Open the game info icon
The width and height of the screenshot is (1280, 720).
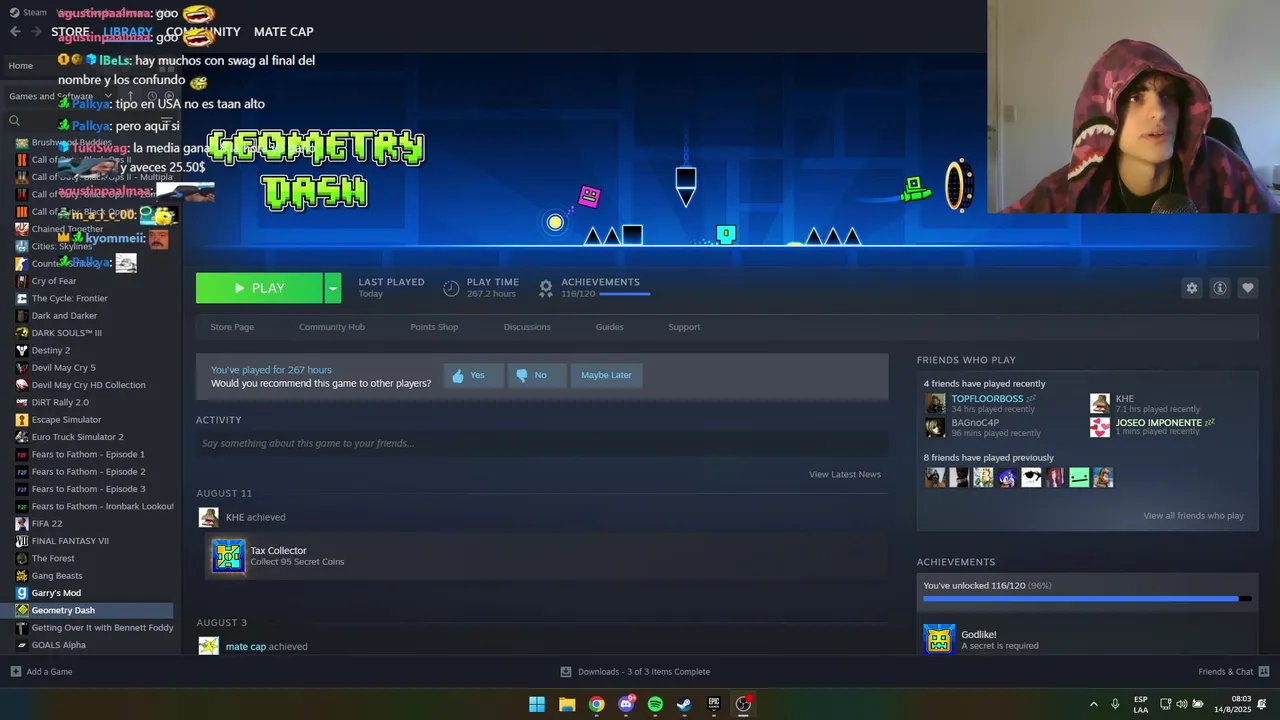click(1219, 288)
